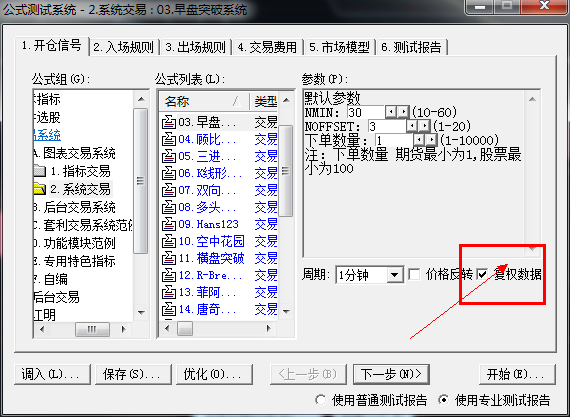Click the 下一步(N)> button
The image size is (570, 417).
tap(391, 374)
